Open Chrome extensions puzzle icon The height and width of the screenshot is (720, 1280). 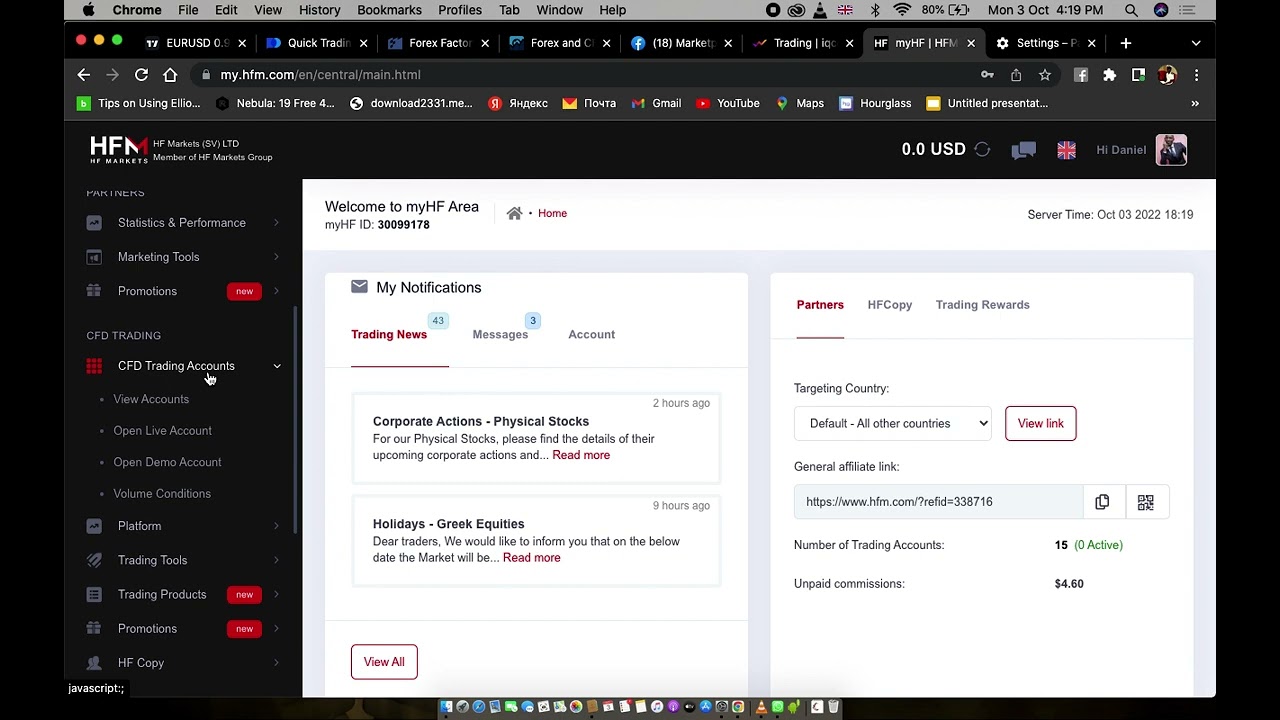pyautogui.click(x=1109, y=75)
